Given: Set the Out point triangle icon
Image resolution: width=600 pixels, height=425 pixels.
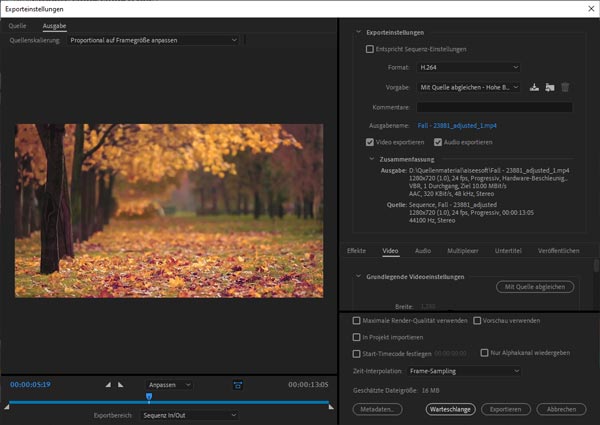Looking at the screenshot, I should tap(121, 384).
